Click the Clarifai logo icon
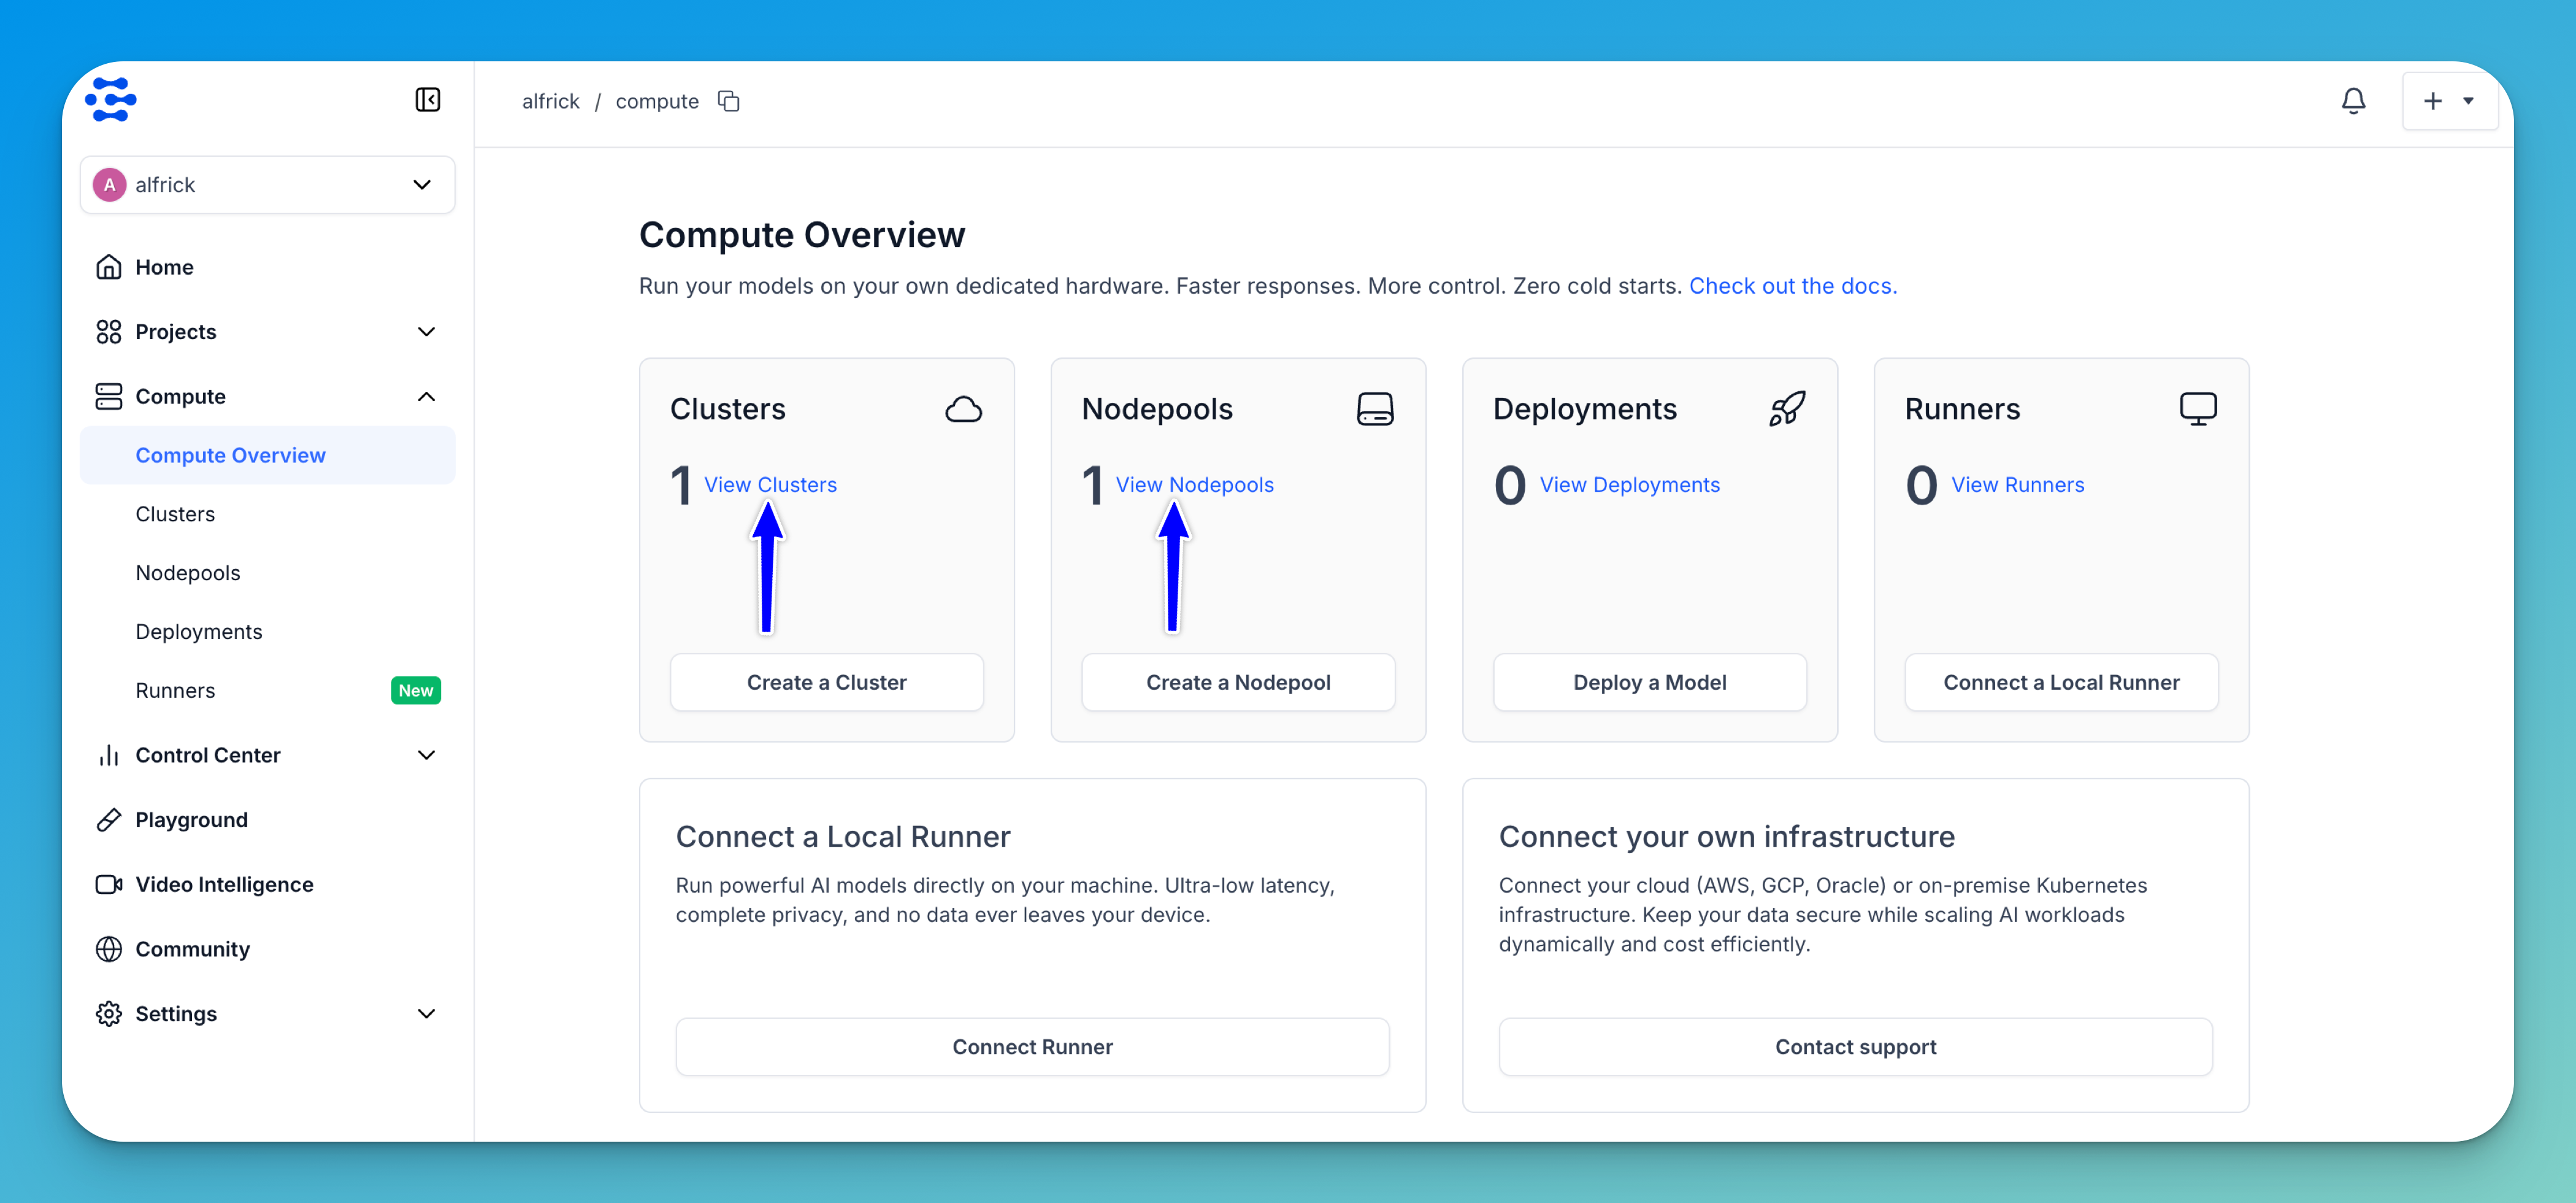Viewport: 2576px width, 1203px height. [110, 99]
